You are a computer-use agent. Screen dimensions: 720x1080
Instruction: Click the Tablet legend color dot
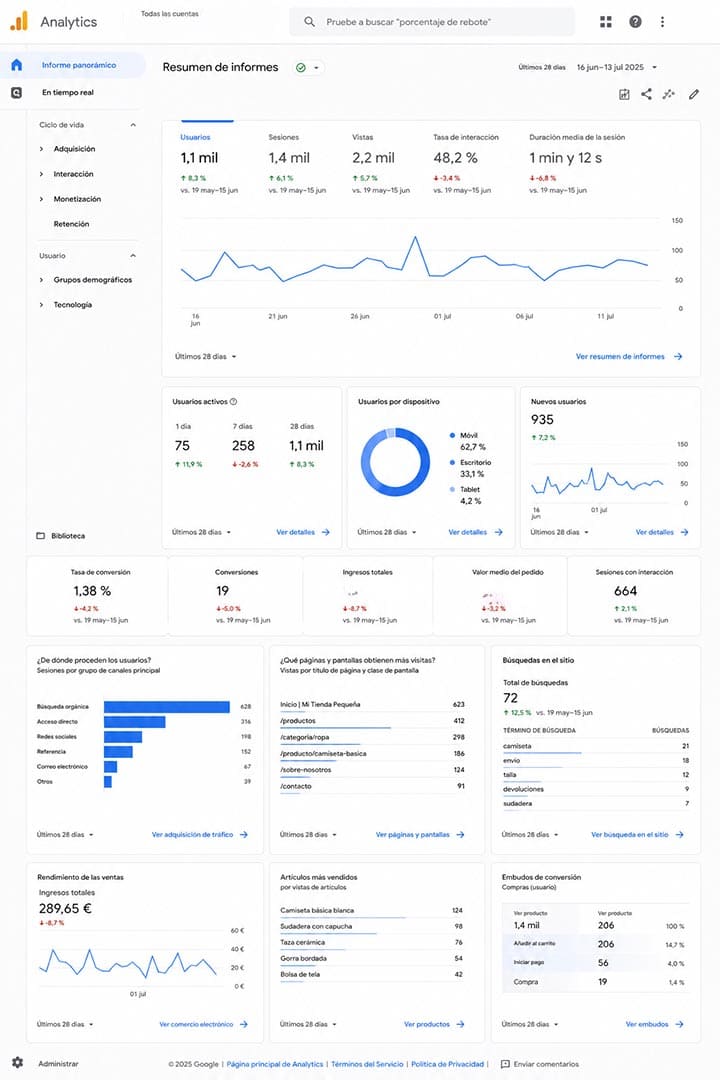[452, 489]
